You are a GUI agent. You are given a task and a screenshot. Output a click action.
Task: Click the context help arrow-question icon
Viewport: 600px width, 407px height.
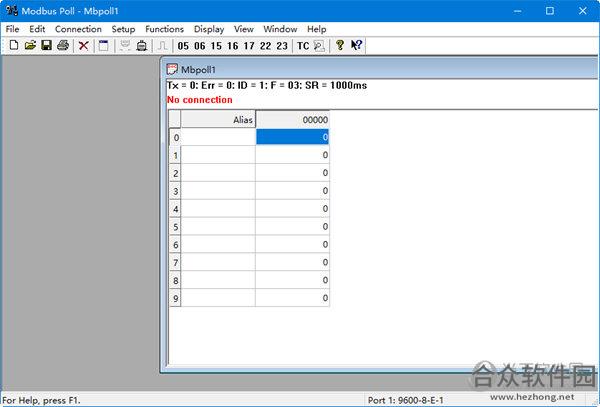pos(356,45)
